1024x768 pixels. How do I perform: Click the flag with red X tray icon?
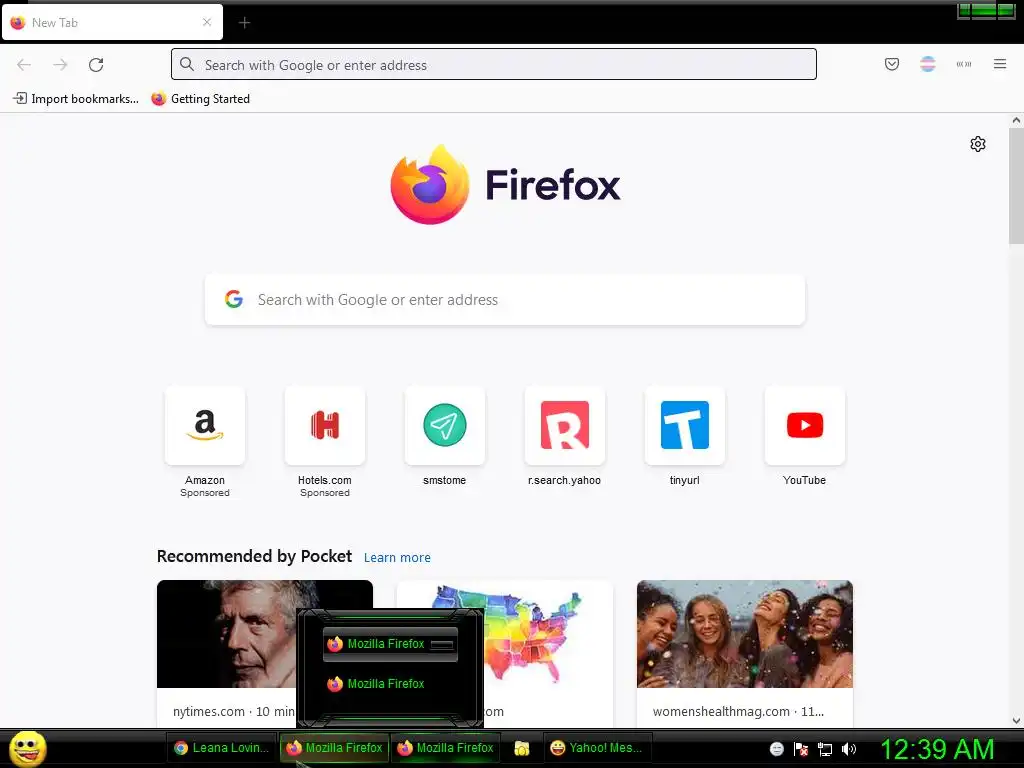point(801,749)
